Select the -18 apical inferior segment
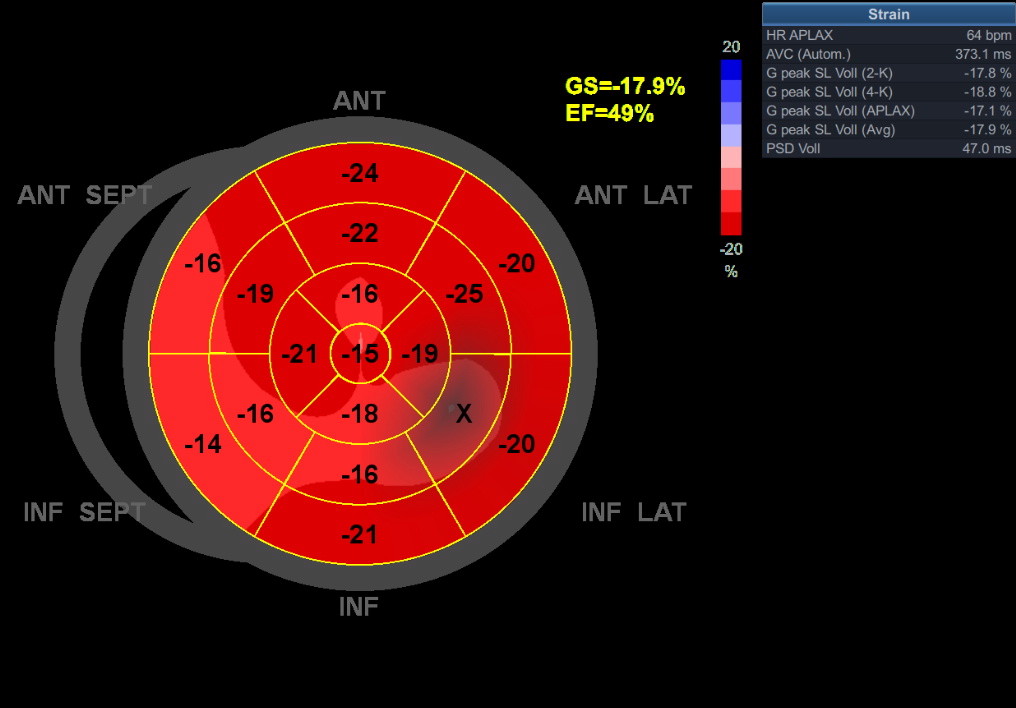Viewport: 1016px width, 708px height. (360, 413)
